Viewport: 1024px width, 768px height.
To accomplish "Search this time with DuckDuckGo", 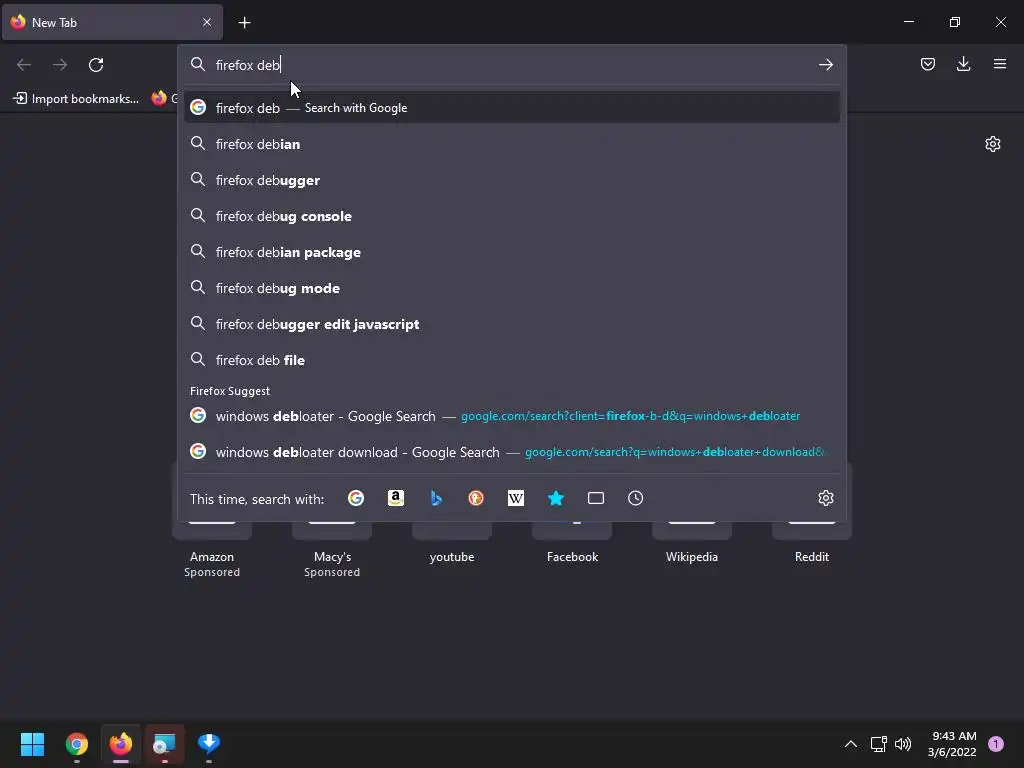I will (x=476, y=498).
